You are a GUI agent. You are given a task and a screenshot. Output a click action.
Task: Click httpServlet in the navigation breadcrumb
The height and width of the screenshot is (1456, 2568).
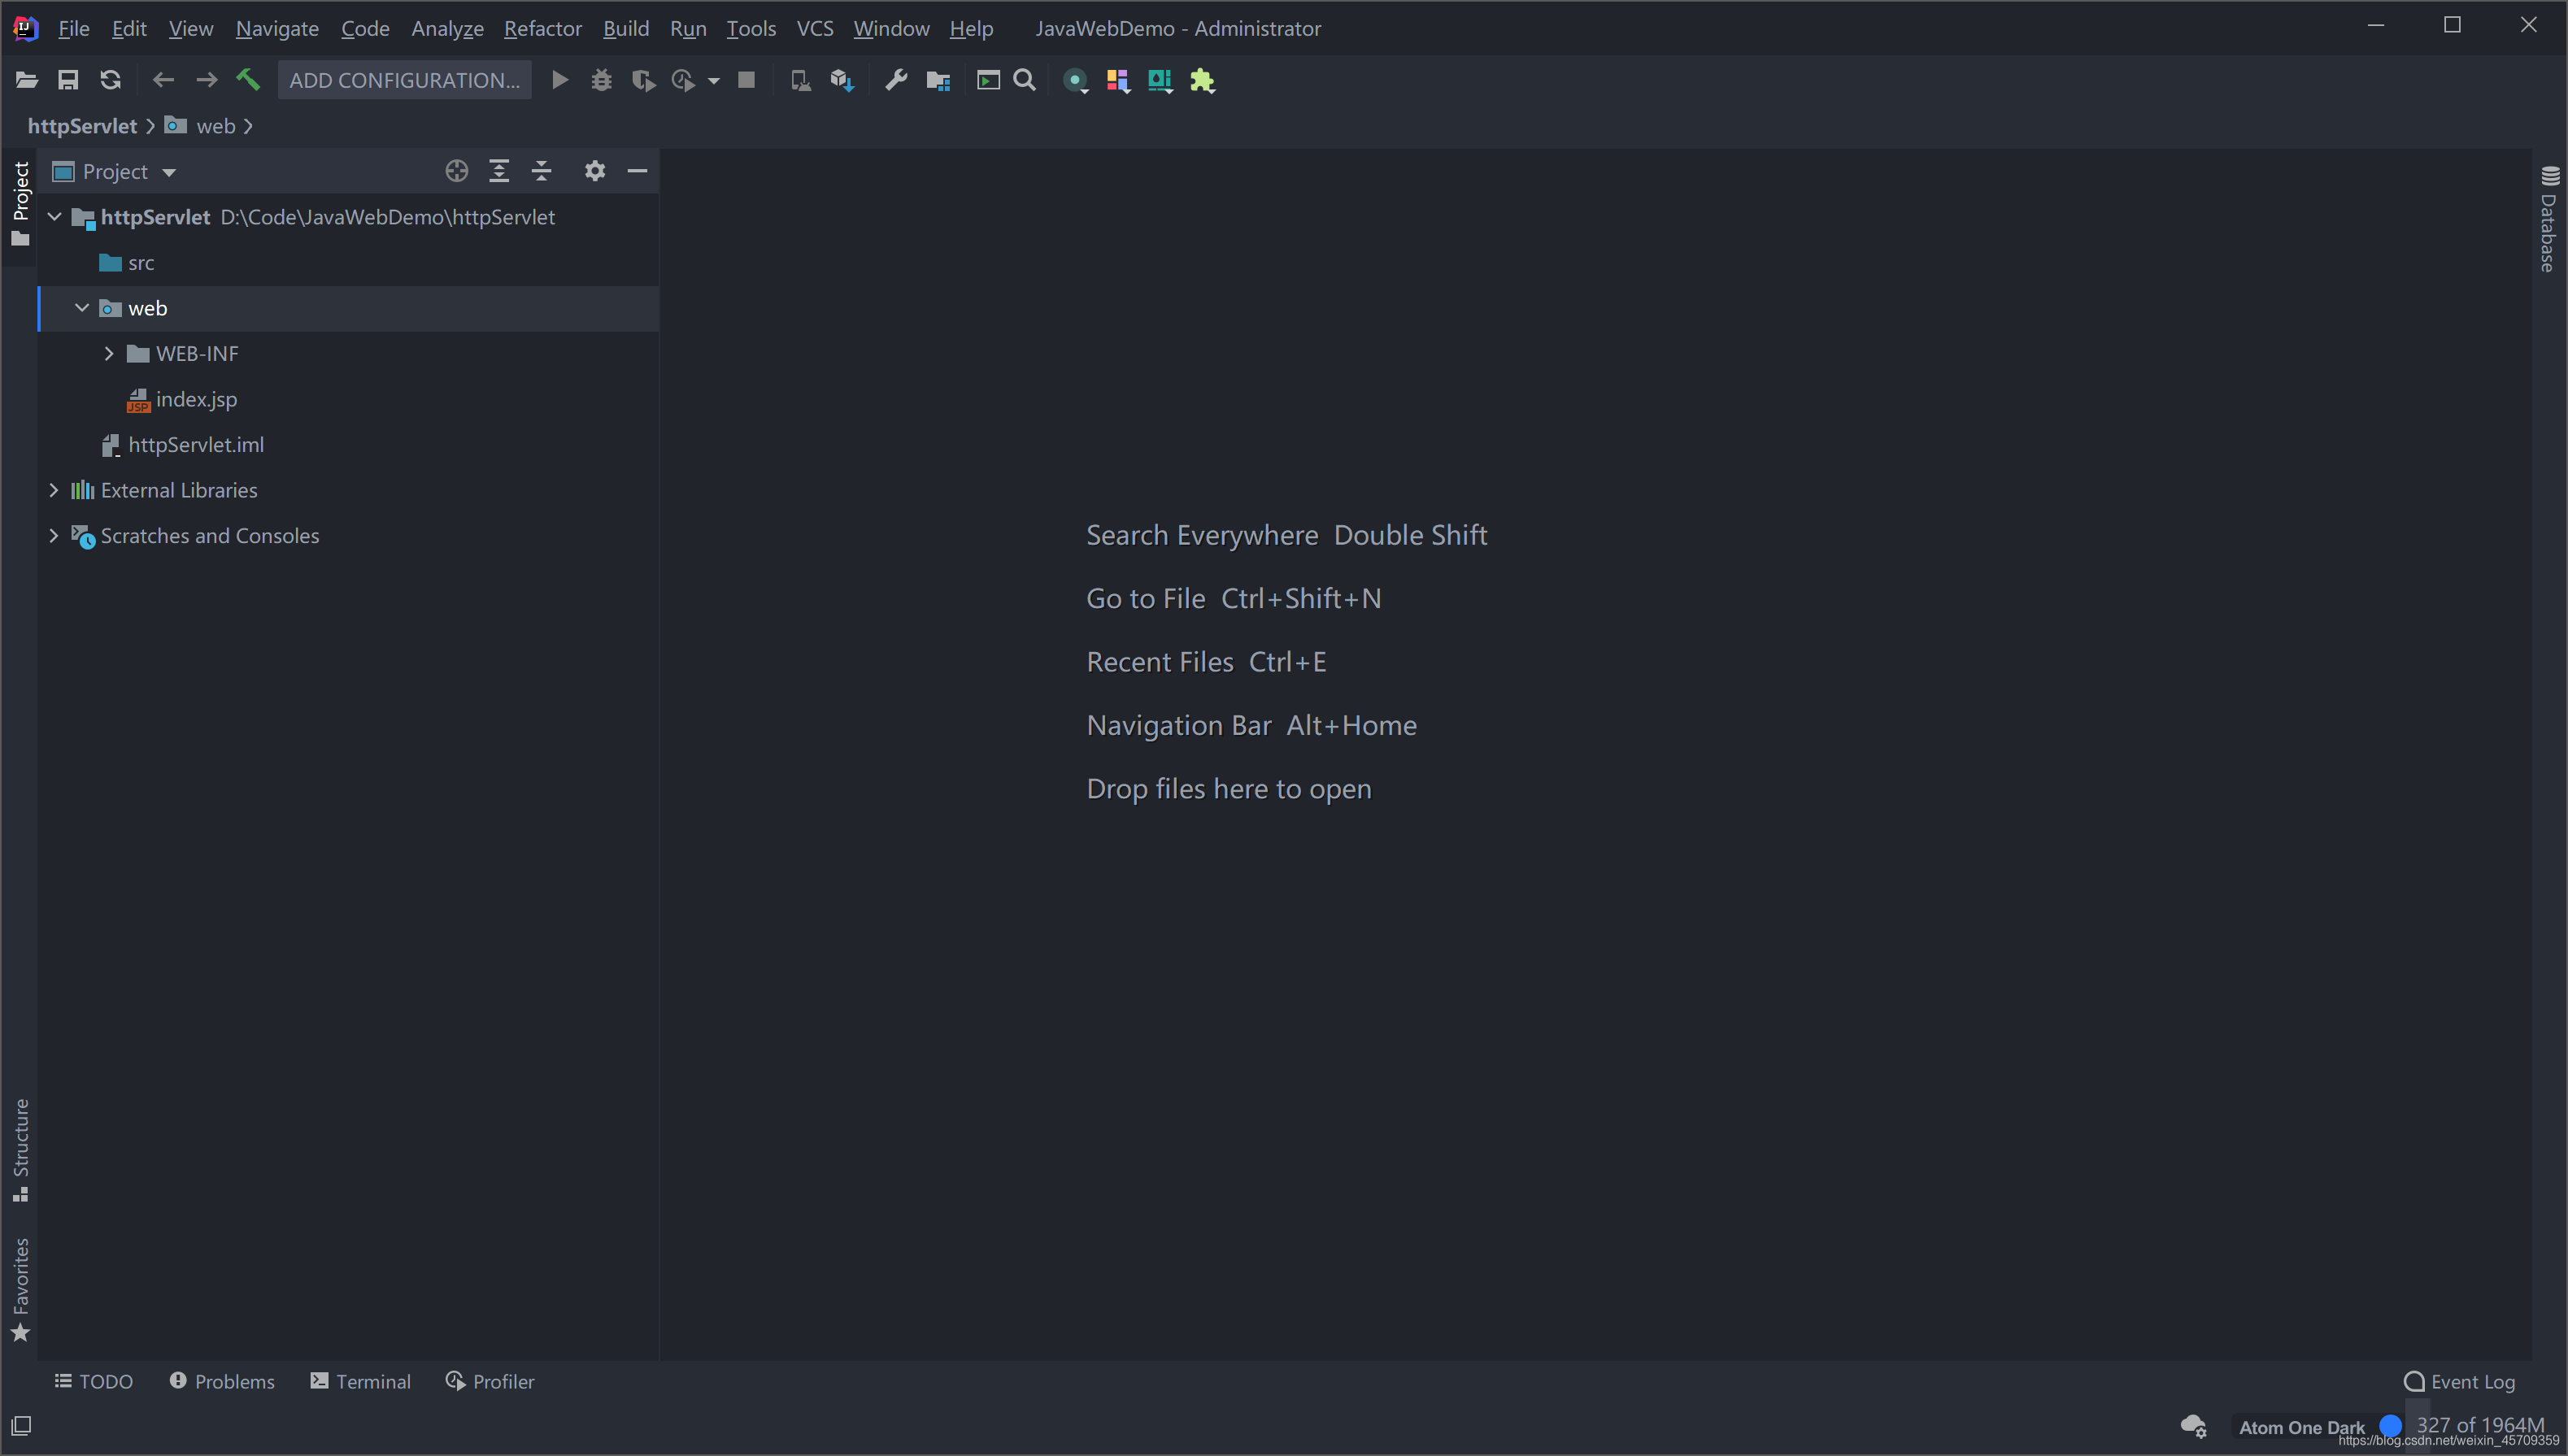coord(82,126)
